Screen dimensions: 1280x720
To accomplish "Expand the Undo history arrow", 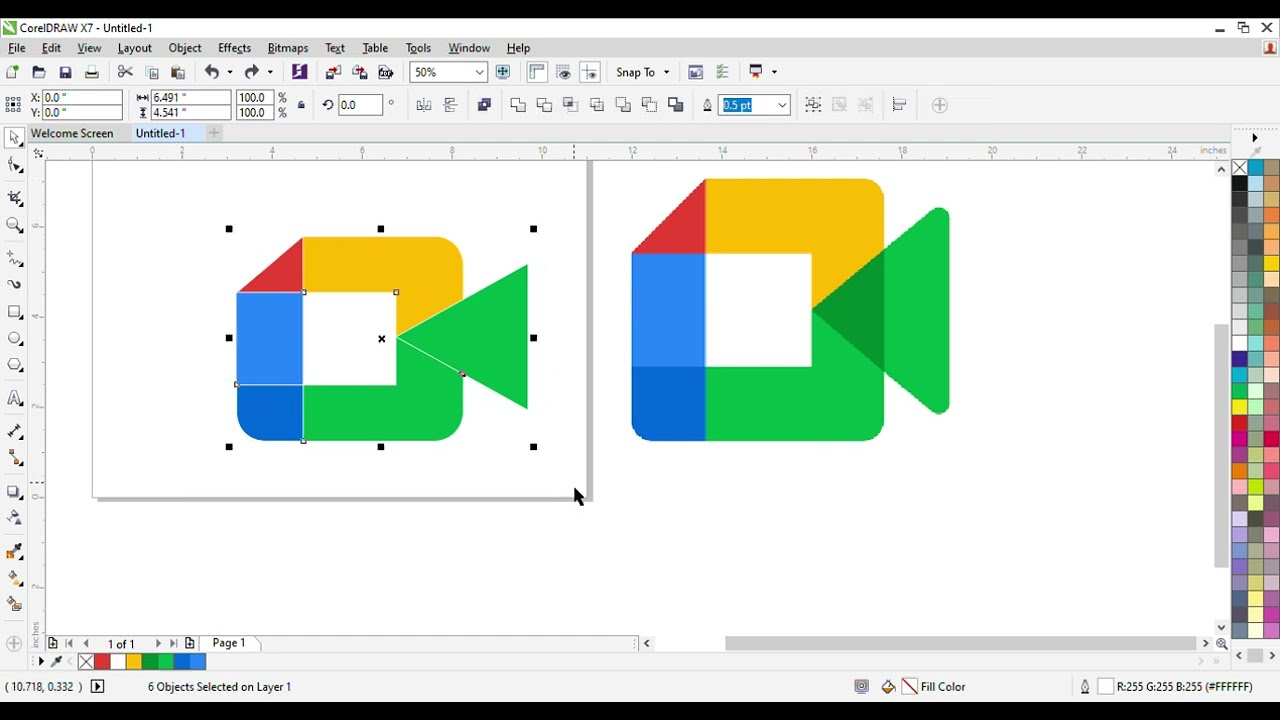I will 229,72.
